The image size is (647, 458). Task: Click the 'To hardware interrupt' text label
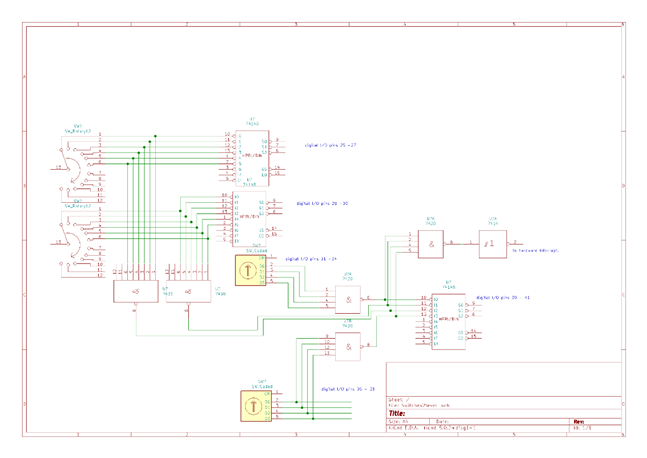[x=535, y=250]
